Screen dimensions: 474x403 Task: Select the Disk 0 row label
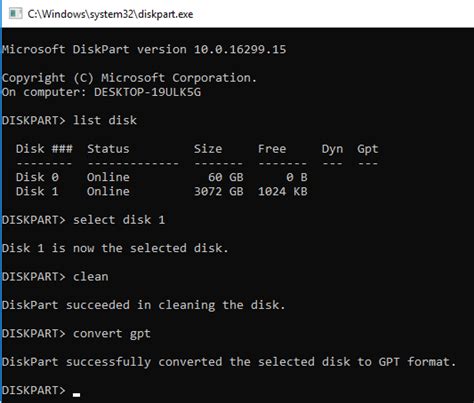tap(37, 177)
